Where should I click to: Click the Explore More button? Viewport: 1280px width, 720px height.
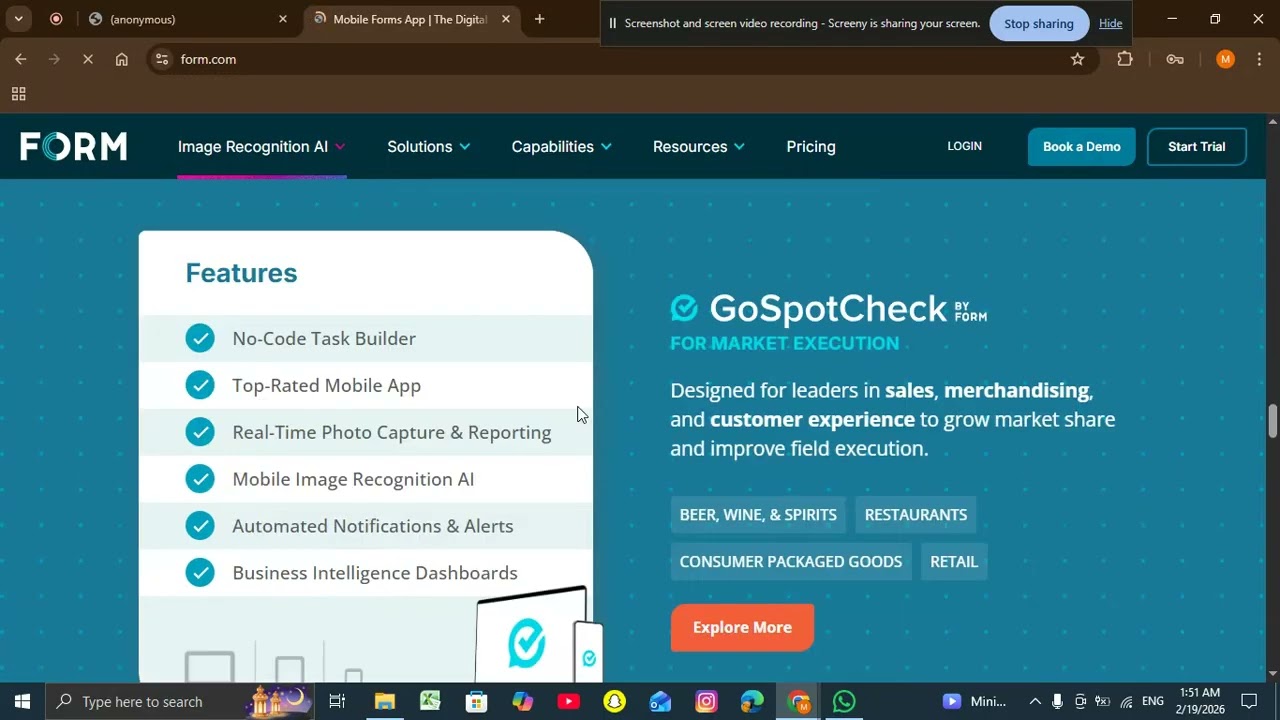pos(742,627)
